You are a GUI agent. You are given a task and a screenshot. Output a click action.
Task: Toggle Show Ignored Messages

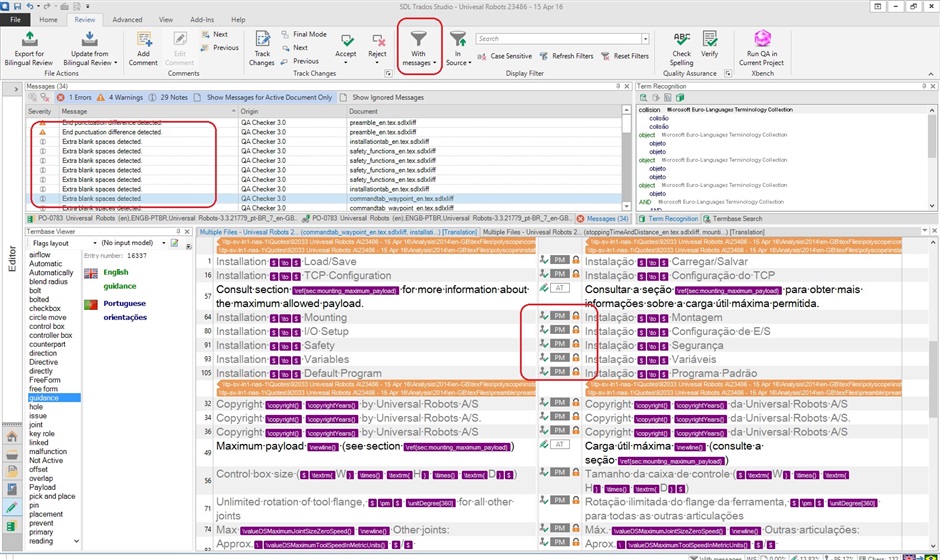pyautogui.click(x=385, y=98)
